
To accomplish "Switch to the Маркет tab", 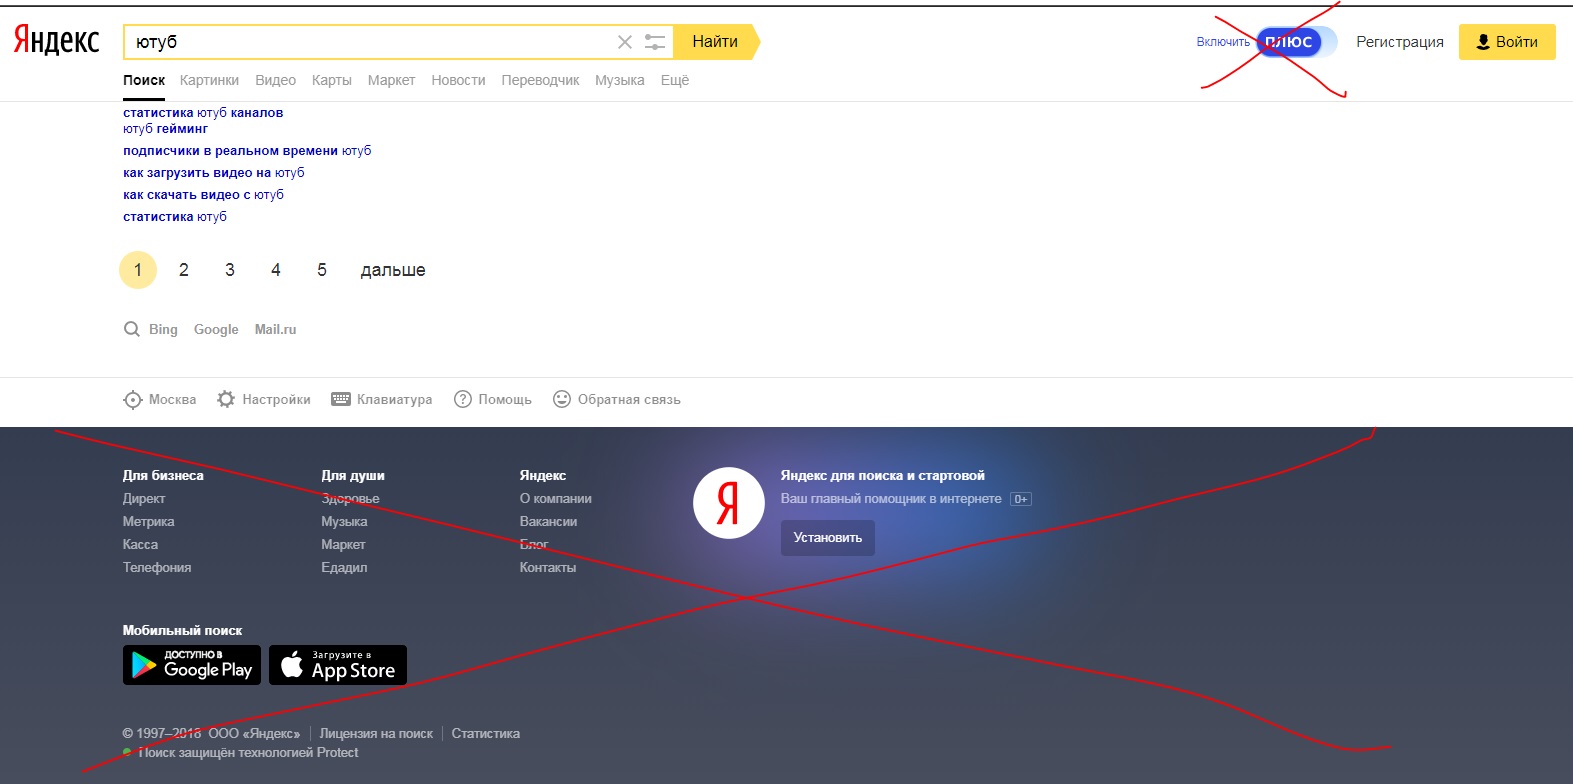I will click(x=391, y=80).
